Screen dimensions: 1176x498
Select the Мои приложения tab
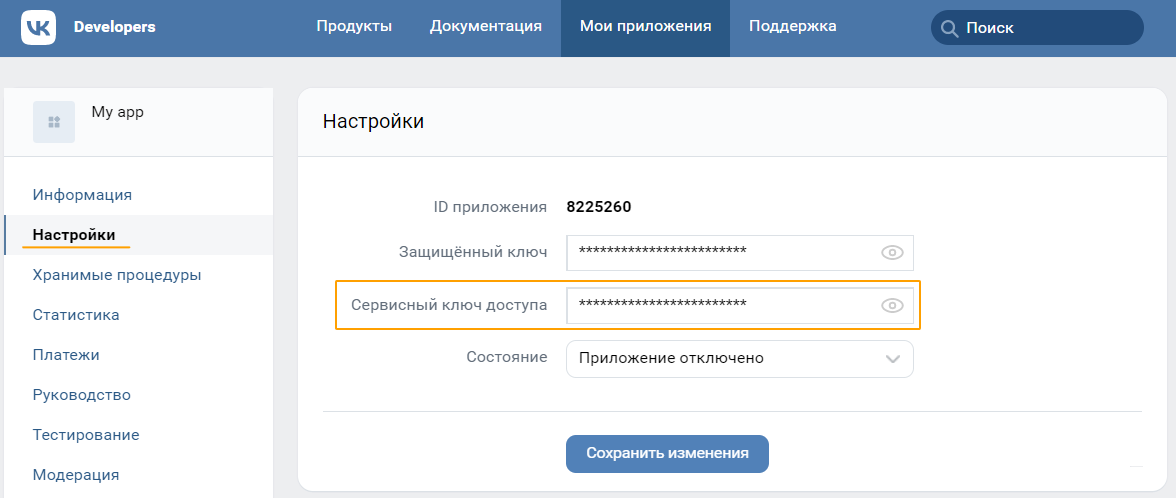click(645, 28)
